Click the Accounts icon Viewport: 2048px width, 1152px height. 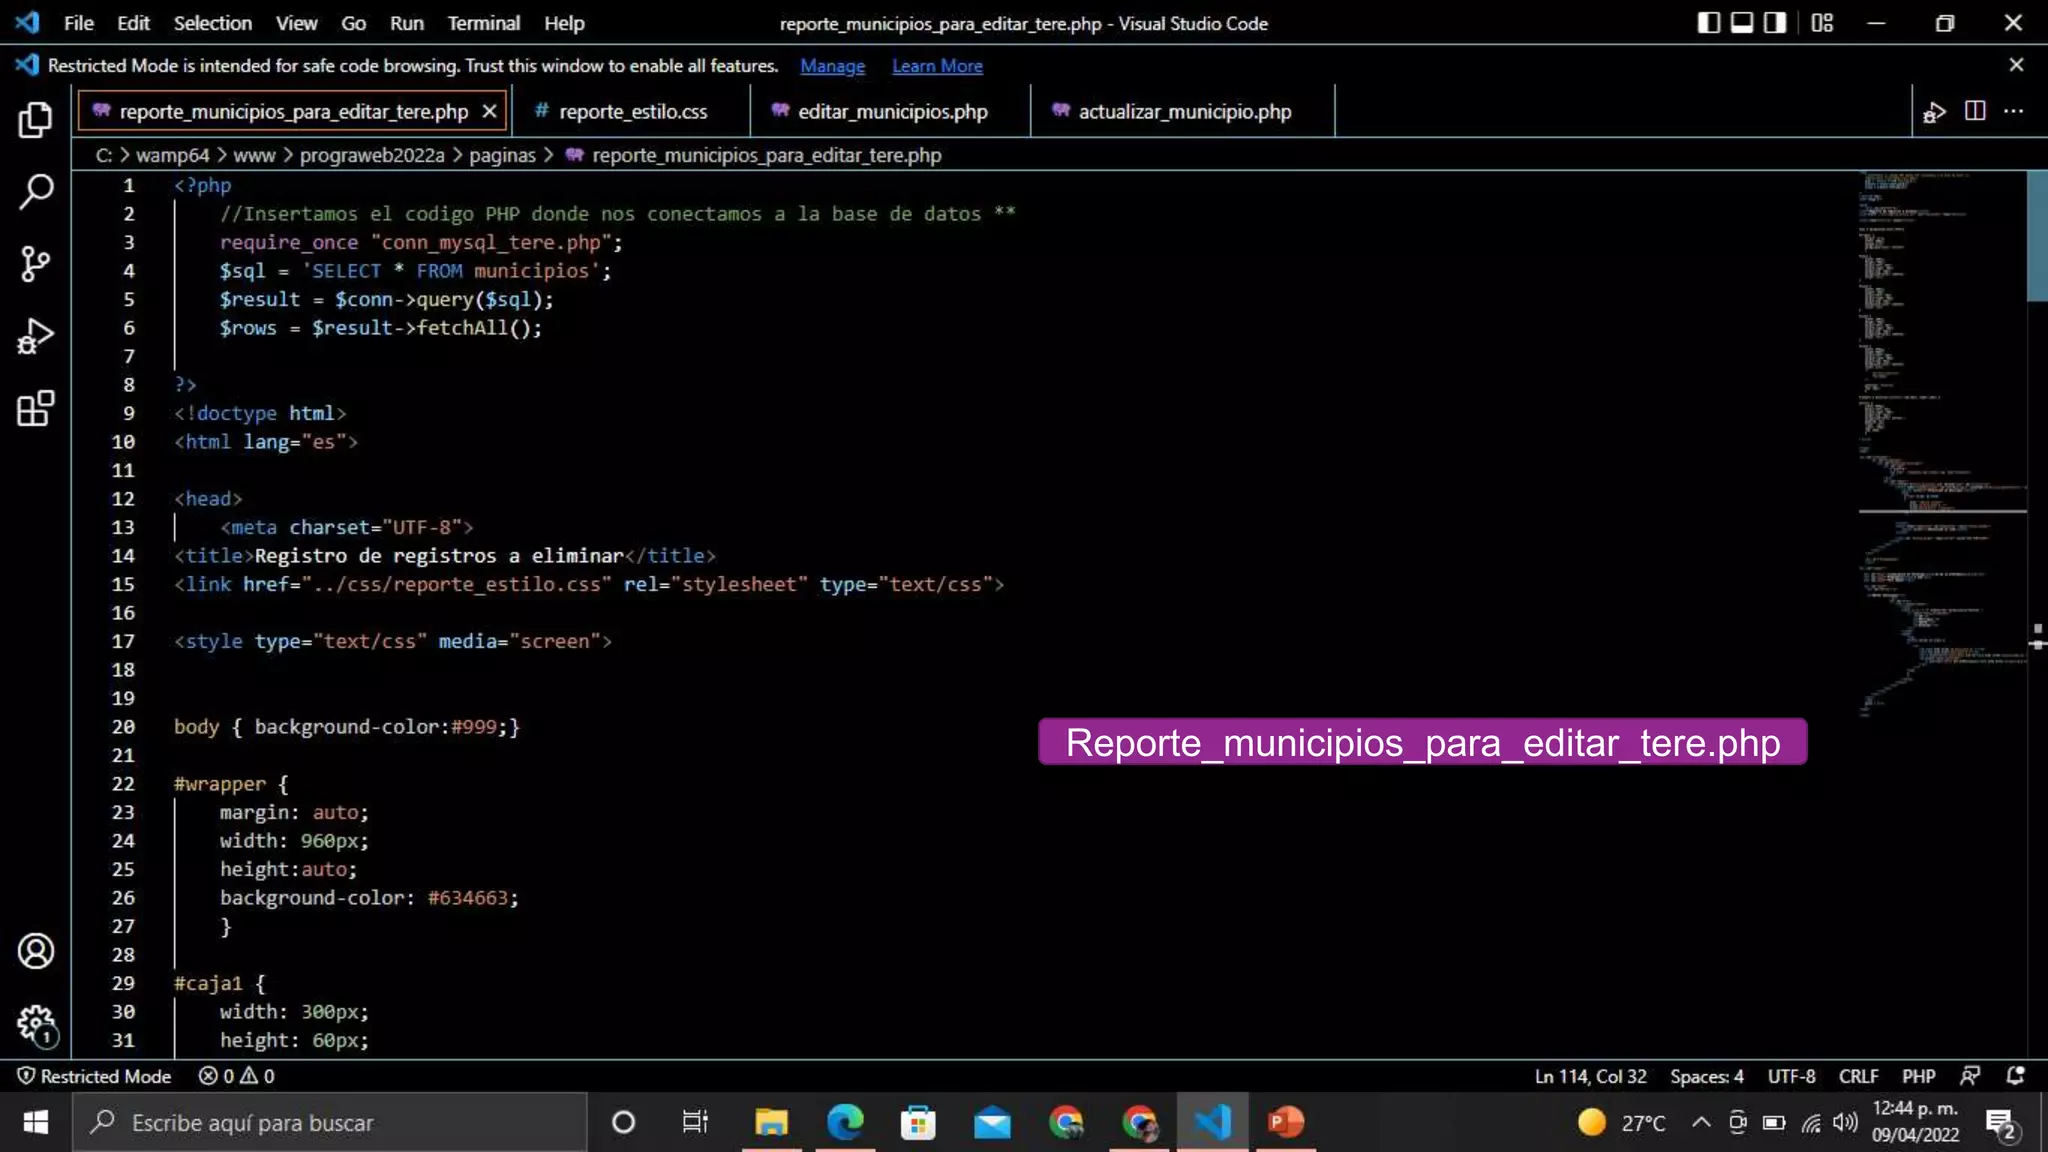(35, 951)
